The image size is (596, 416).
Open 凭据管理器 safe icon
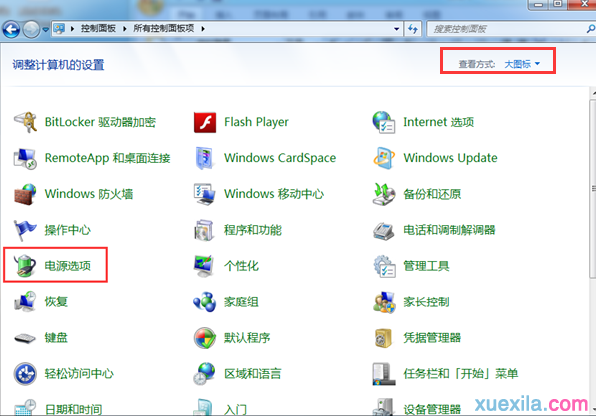[x=383, y=338]
